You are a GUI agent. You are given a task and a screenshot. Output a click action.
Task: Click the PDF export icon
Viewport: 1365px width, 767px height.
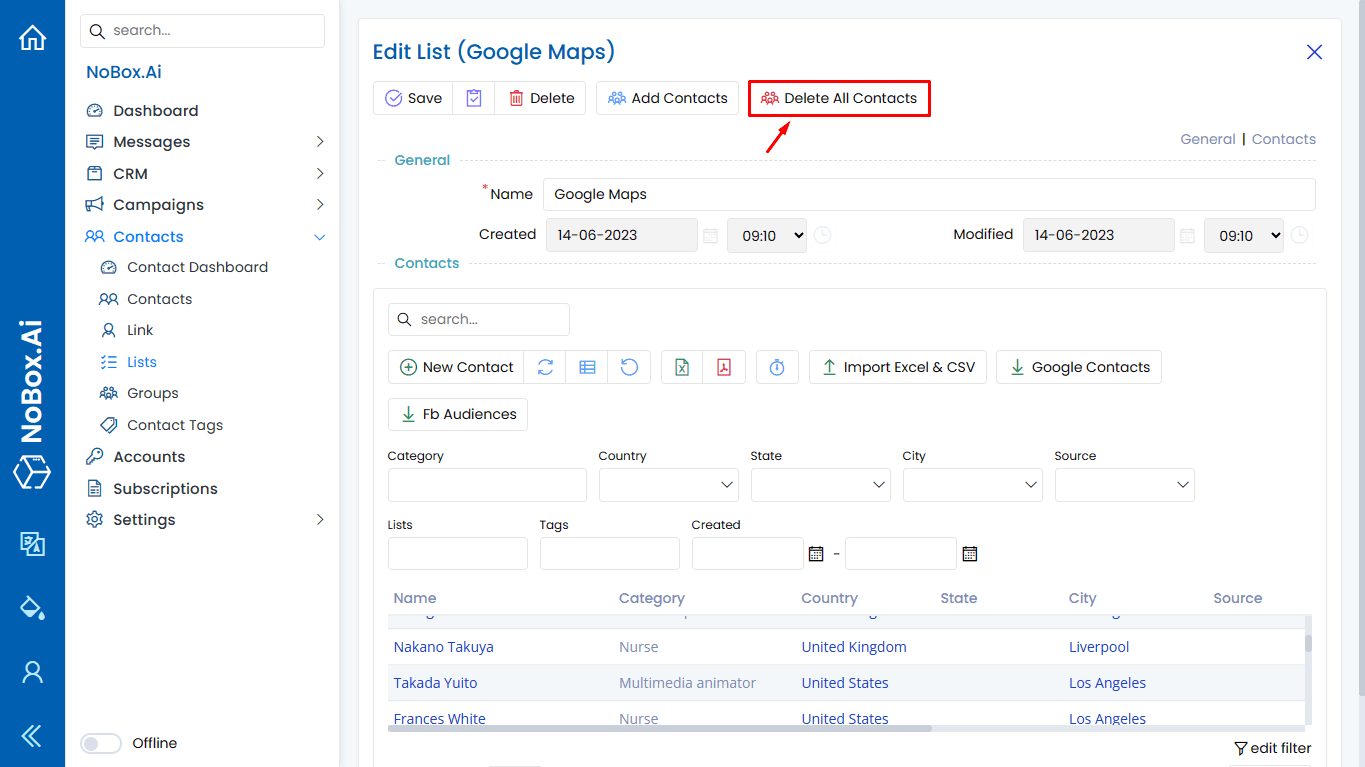[723, 367]
